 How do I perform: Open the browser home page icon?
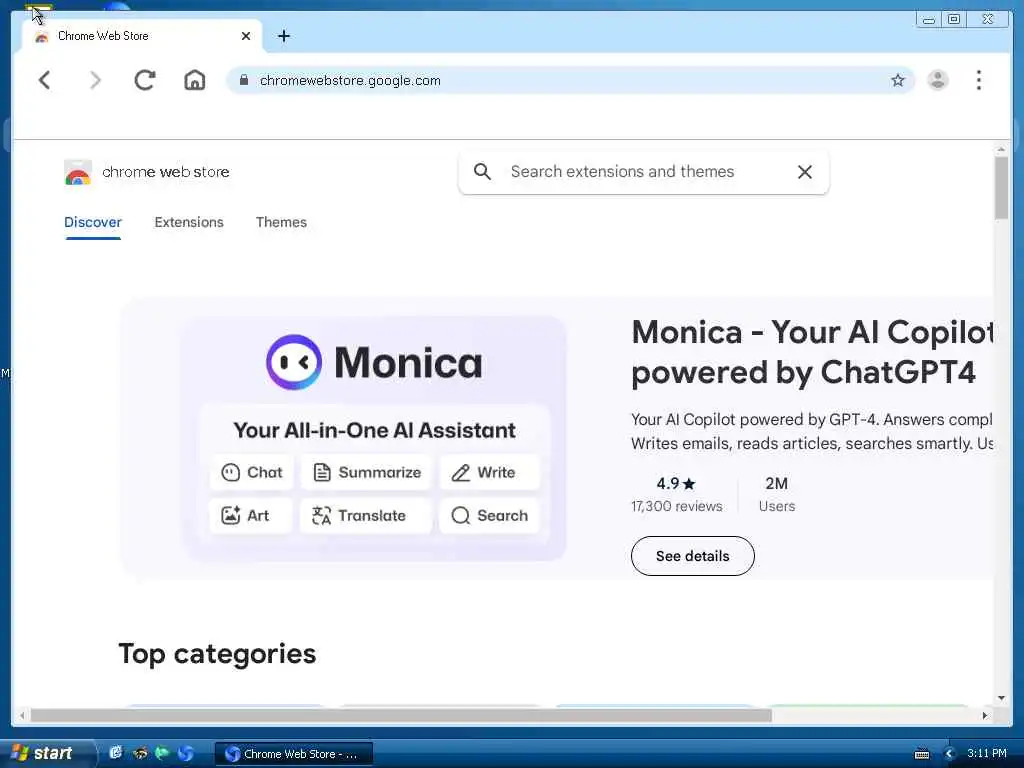pos(195,80)
